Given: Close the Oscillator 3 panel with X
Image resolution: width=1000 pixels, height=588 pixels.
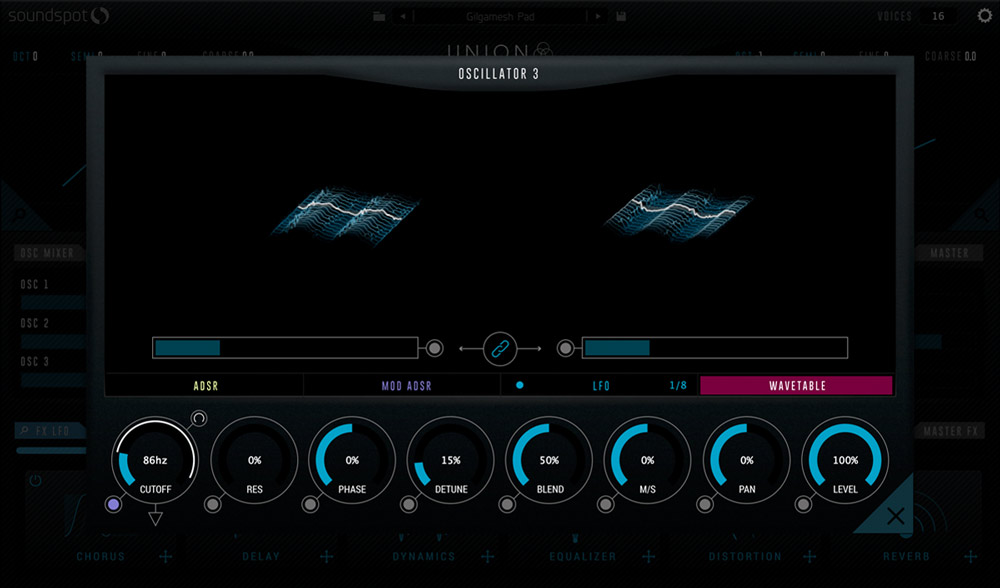Looking at the screenshot, I should coord(895,516).
